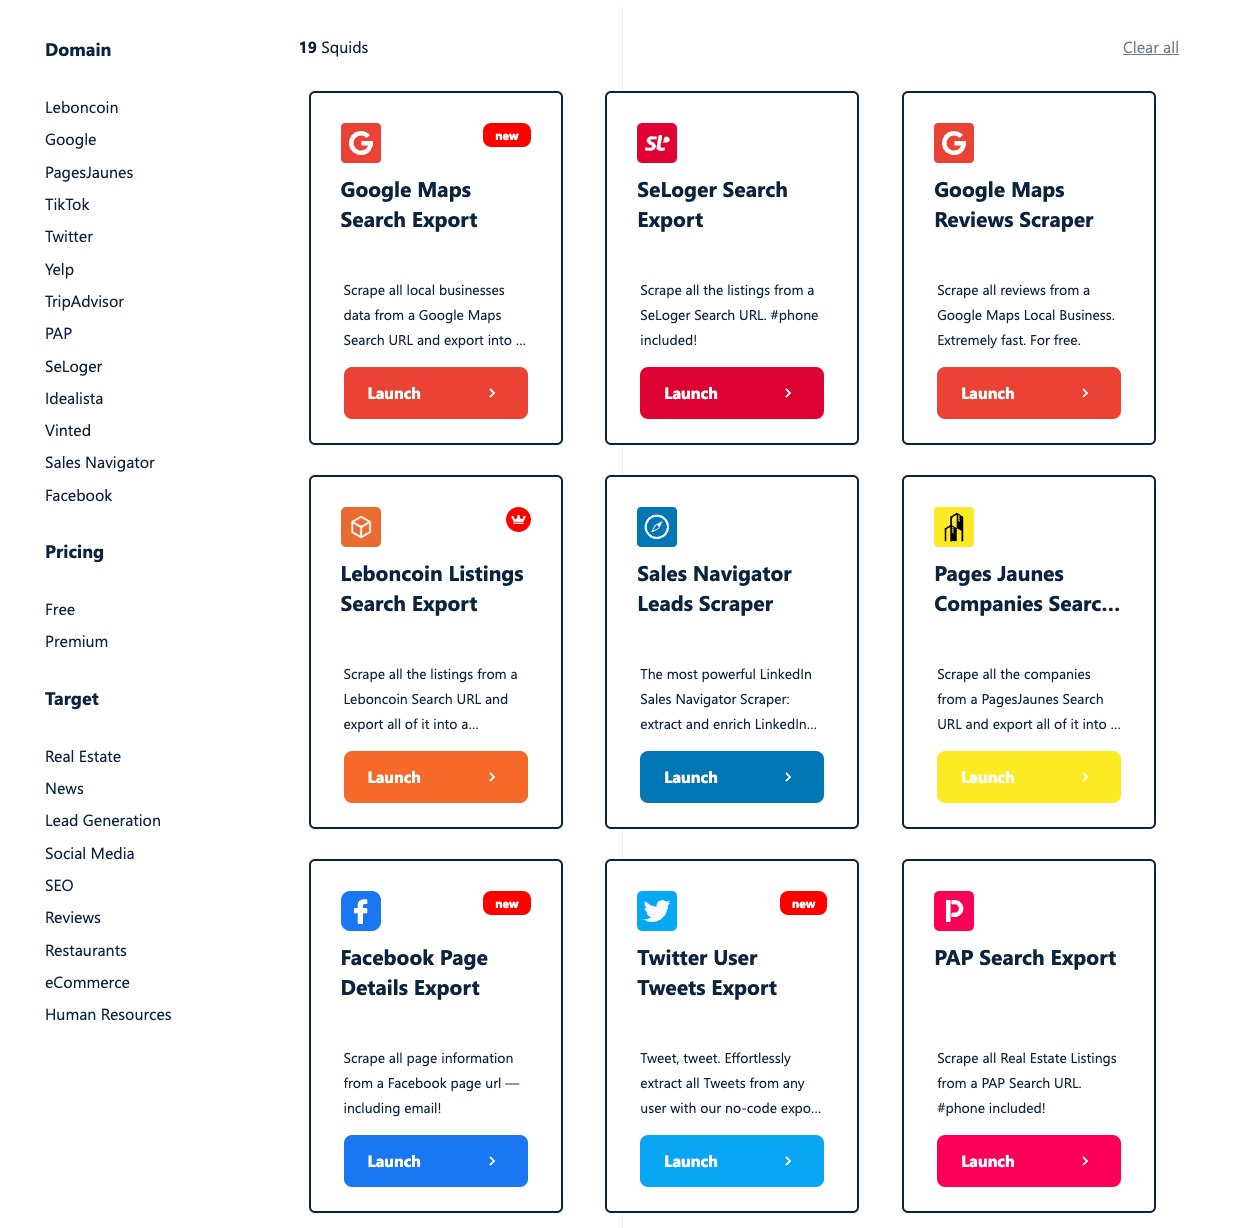
Task: Click the SeLoger red logo icon
Action: click(x=657, y=143)
